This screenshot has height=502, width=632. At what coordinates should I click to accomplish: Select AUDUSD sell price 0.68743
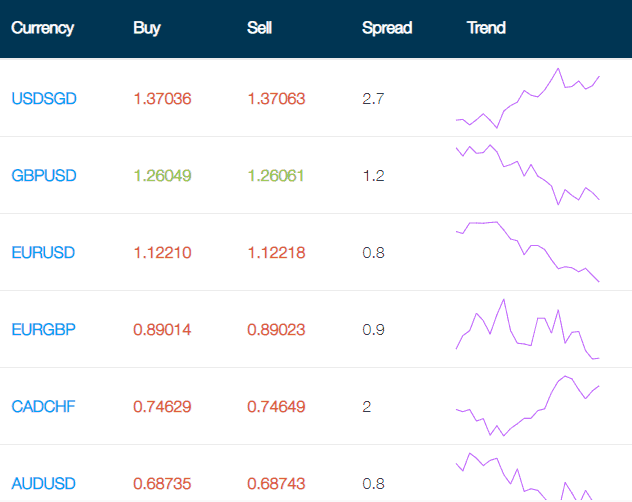[276, 484]
